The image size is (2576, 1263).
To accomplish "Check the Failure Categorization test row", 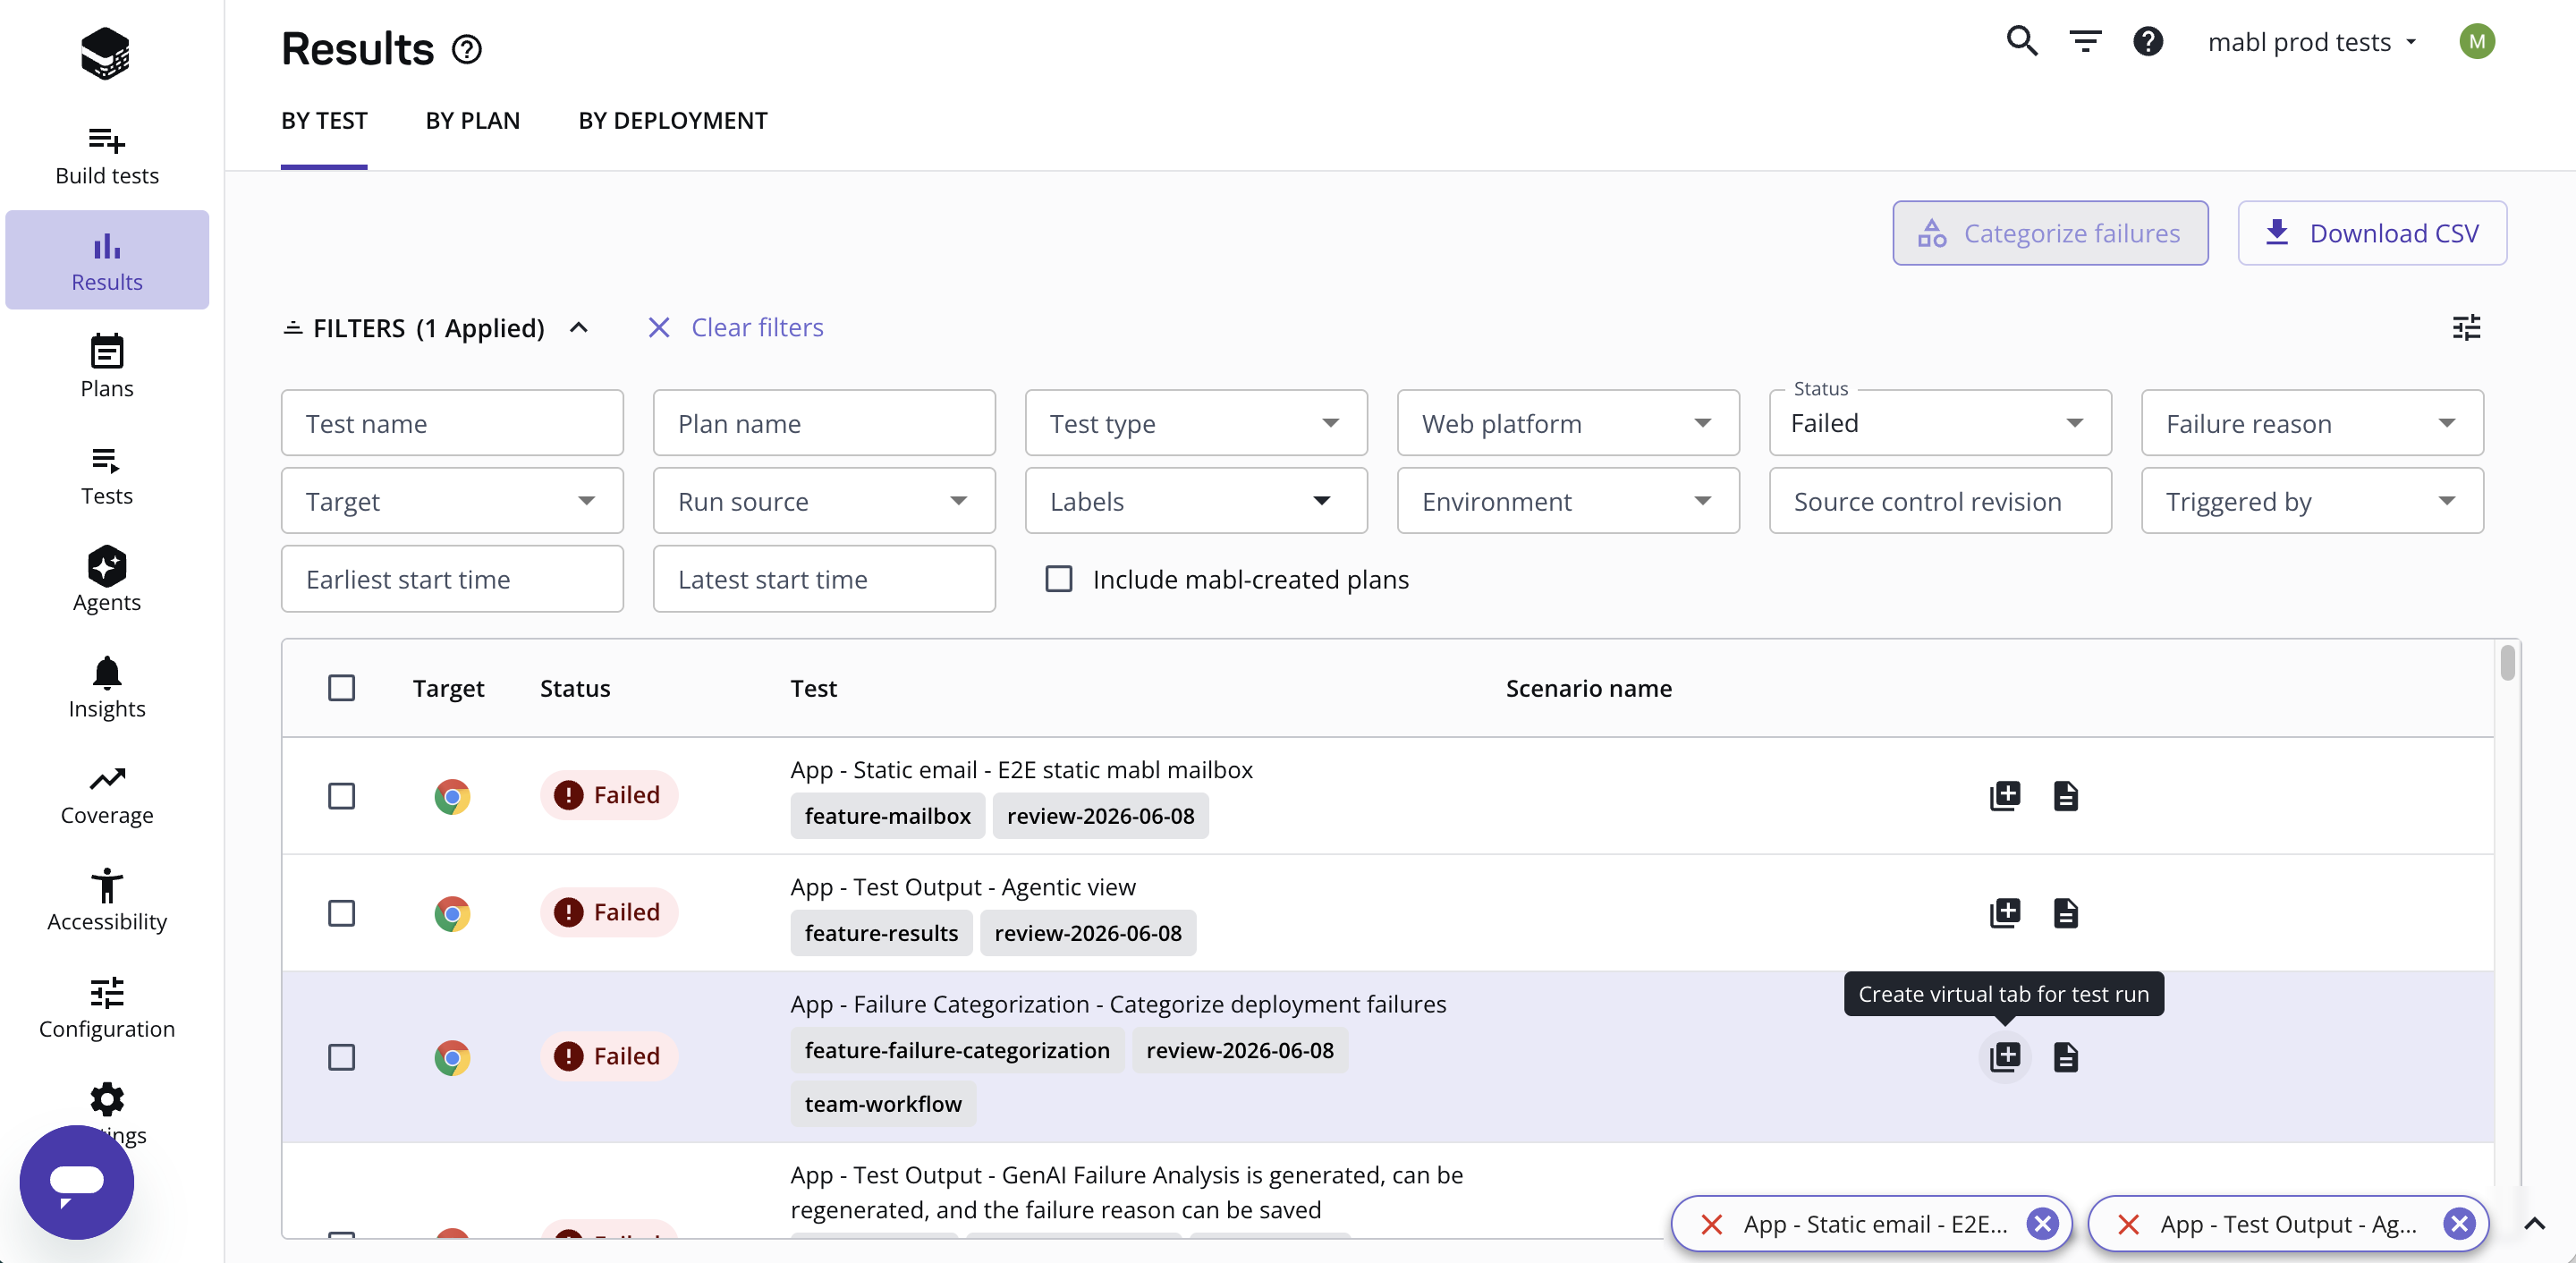I will point(342,1057).
